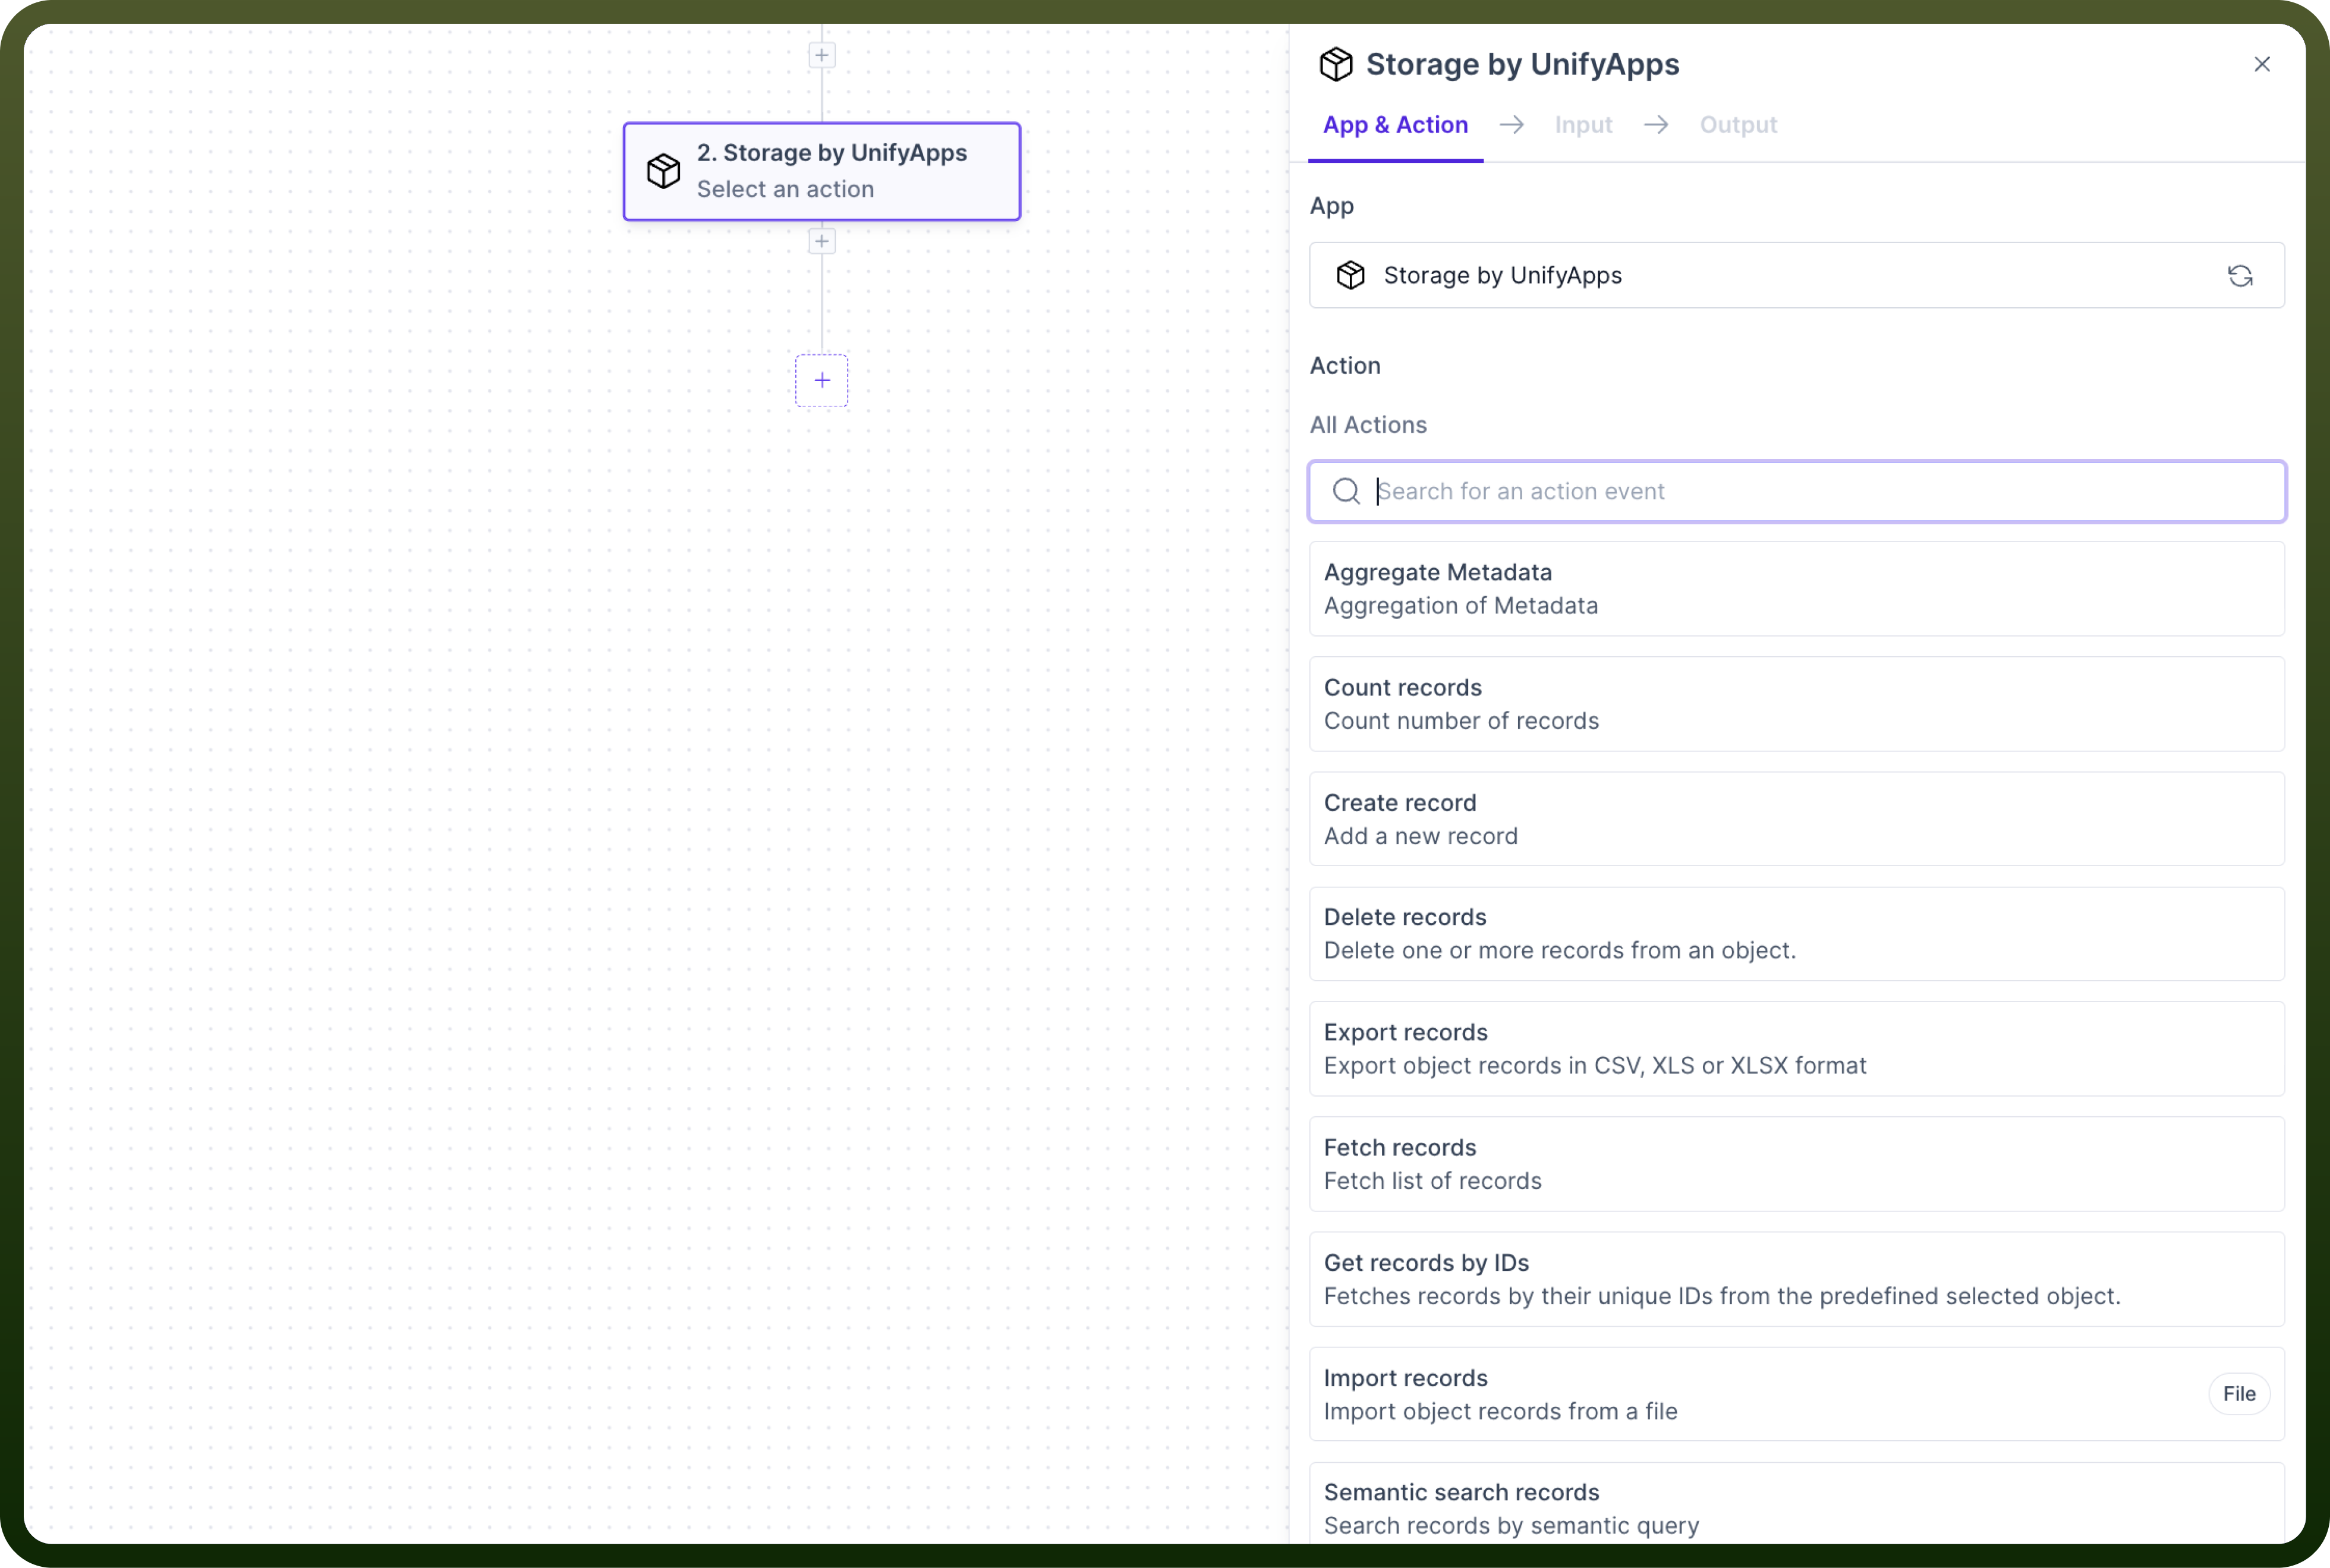Click the search magnifier icon
The width and height of the screenshot is (2330, 1568).
tap(1346, 491)
